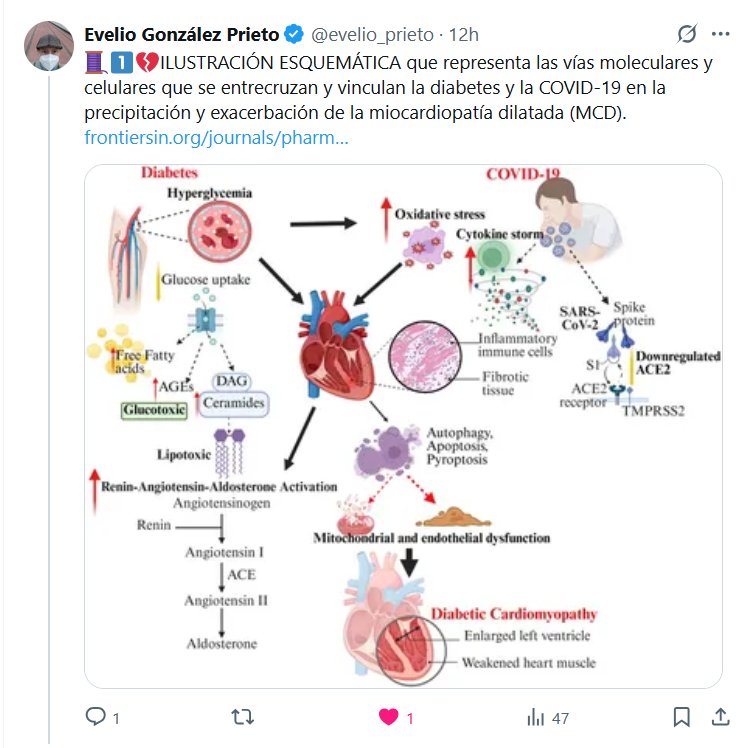Open the @evelio_prieto handle link

tap(373, 34)
